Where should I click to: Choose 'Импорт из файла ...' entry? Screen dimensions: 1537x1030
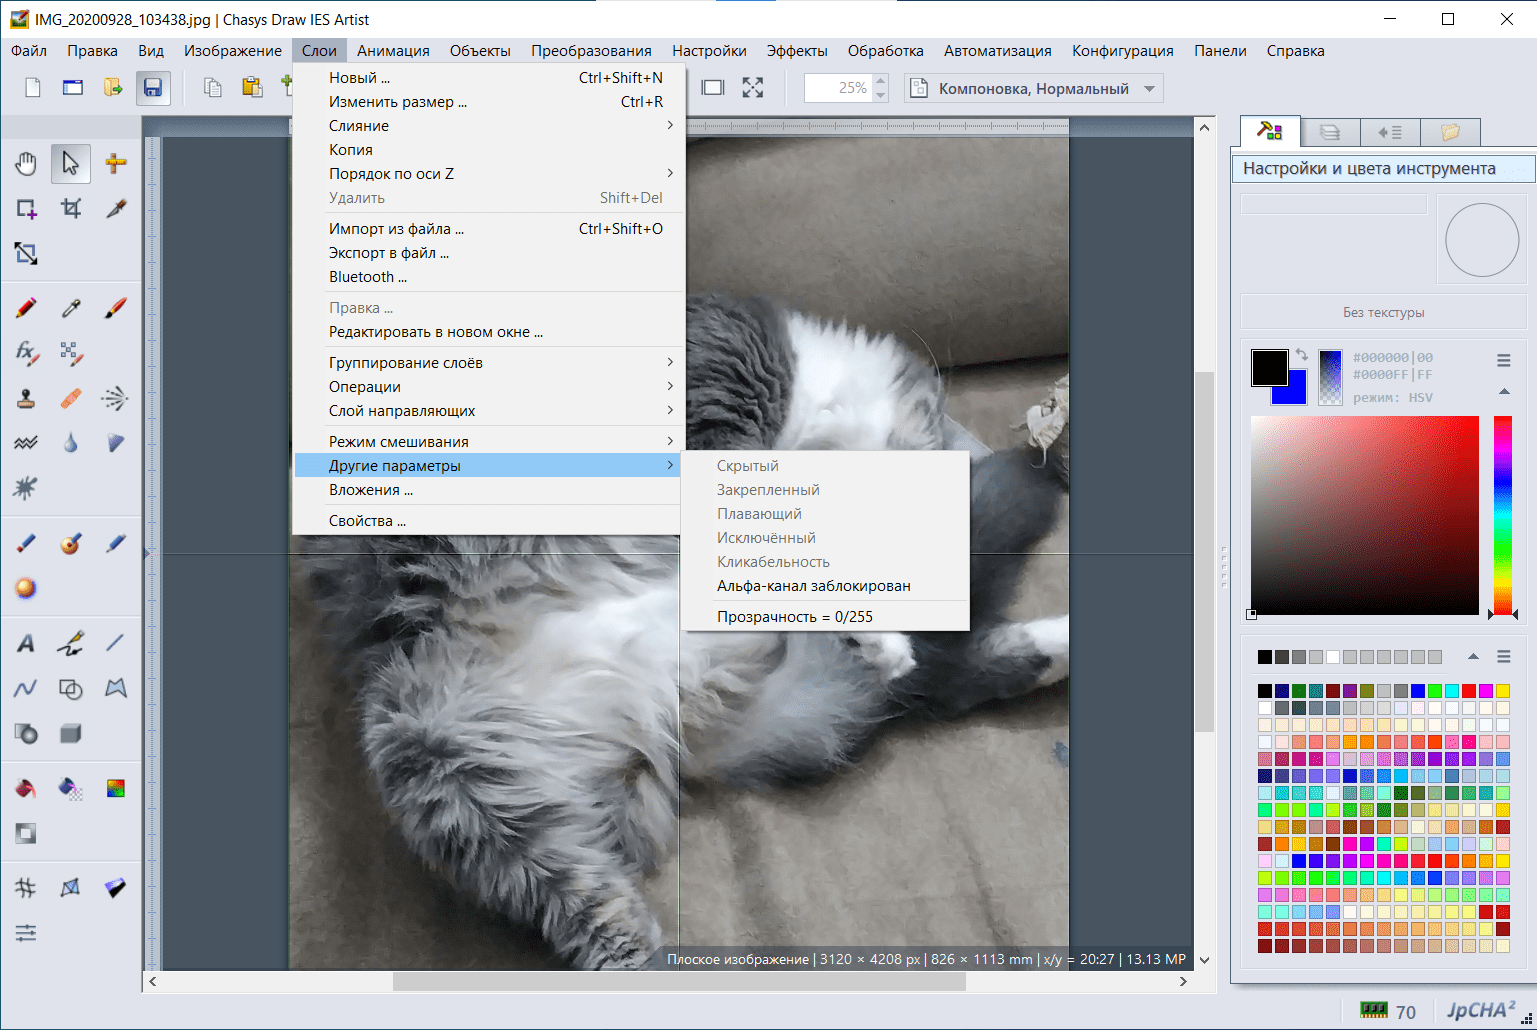(x=489, y=229)
